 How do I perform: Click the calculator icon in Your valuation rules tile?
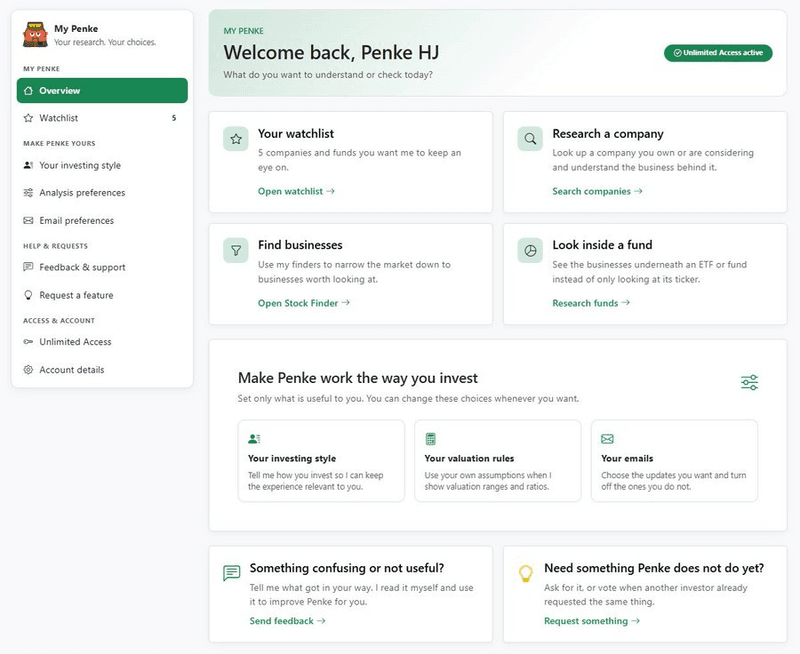point(431,439)
